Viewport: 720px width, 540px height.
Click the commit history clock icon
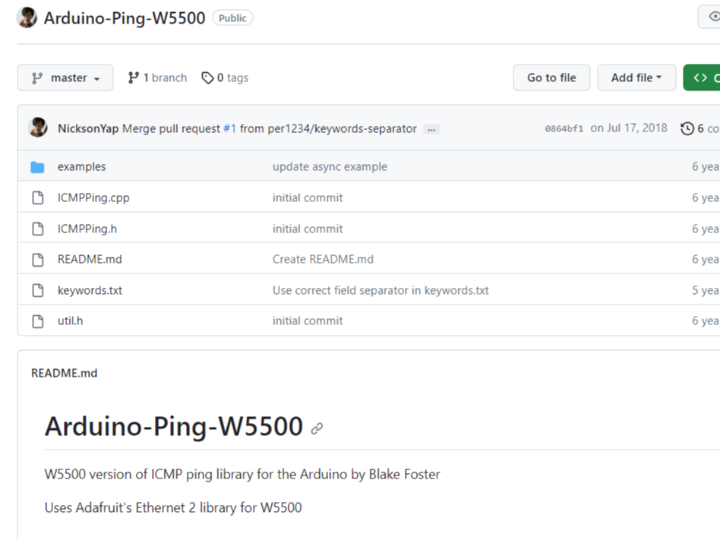point(687,129)
